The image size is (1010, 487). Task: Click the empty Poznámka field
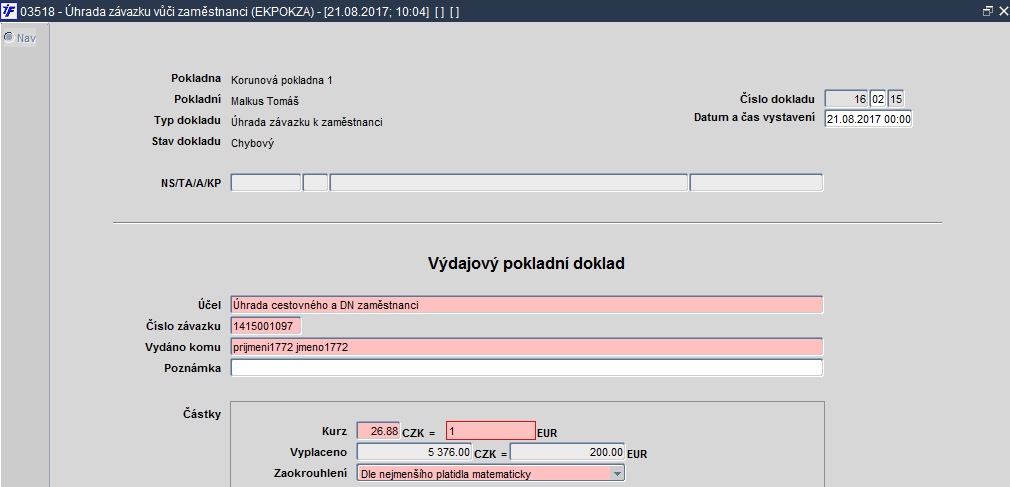tap(526, 368)
